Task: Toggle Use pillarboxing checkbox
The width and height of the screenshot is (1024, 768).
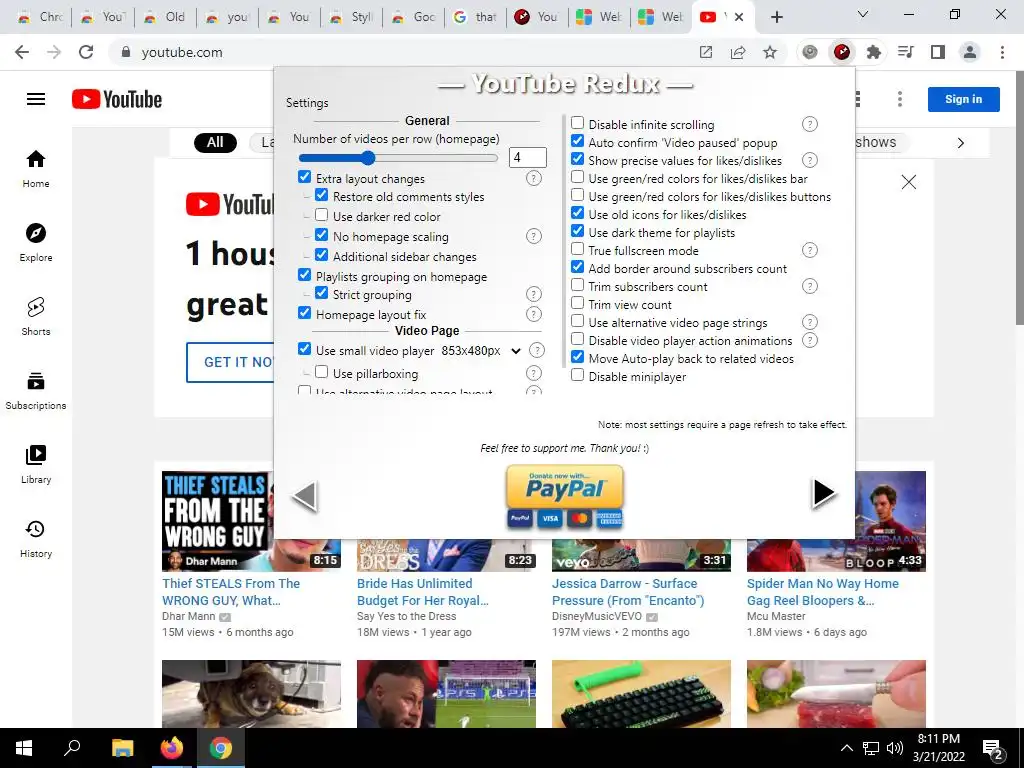Action: point(321,372)
